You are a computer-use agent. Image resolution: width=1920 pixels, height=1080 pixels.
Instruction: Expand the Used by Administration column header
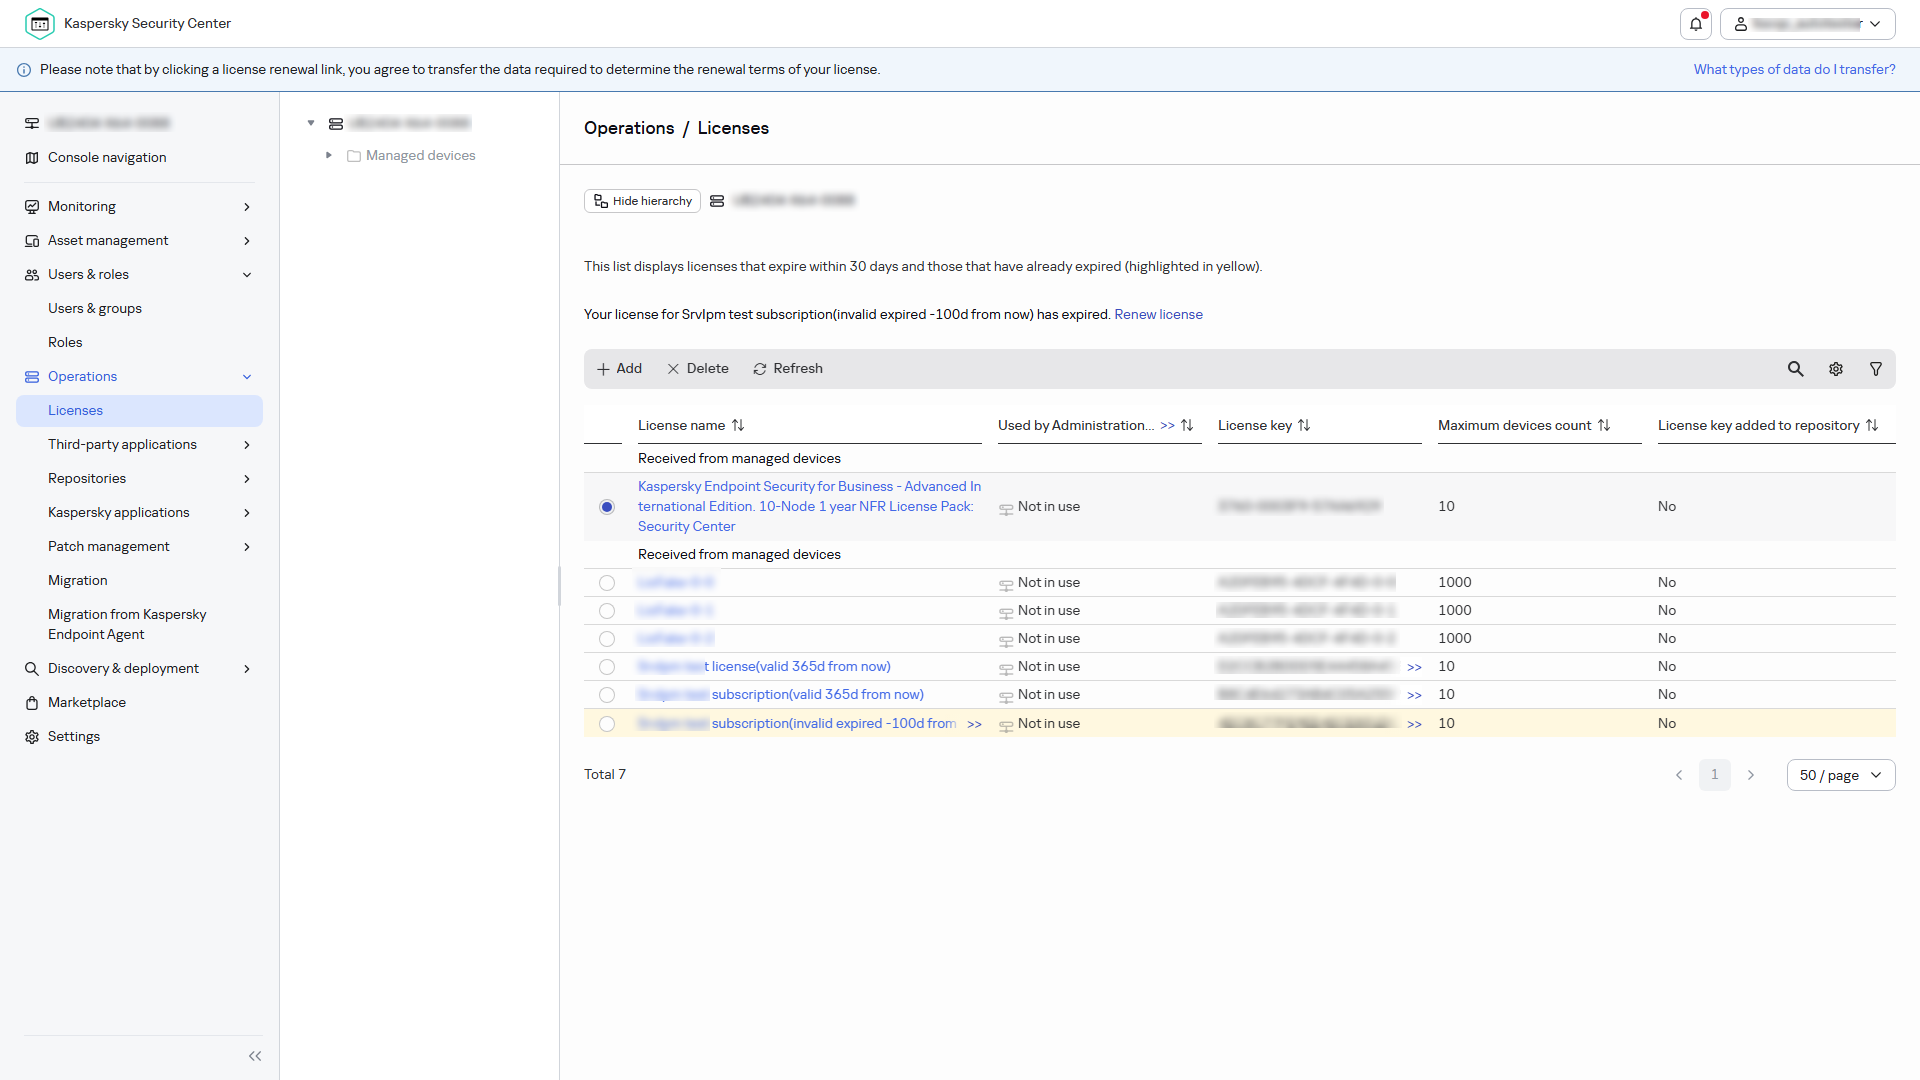tap(1167, 426)
